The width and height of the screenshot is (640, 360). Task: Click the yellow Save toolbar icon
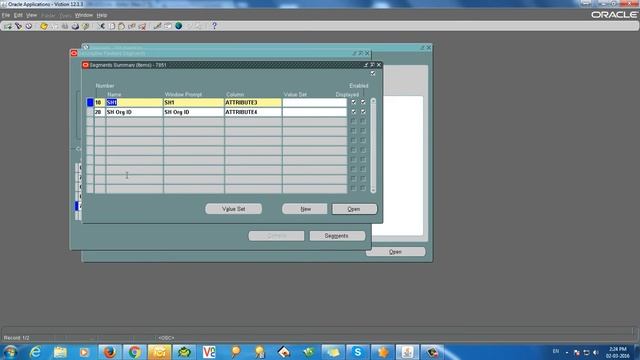click(x=44, y=26)
